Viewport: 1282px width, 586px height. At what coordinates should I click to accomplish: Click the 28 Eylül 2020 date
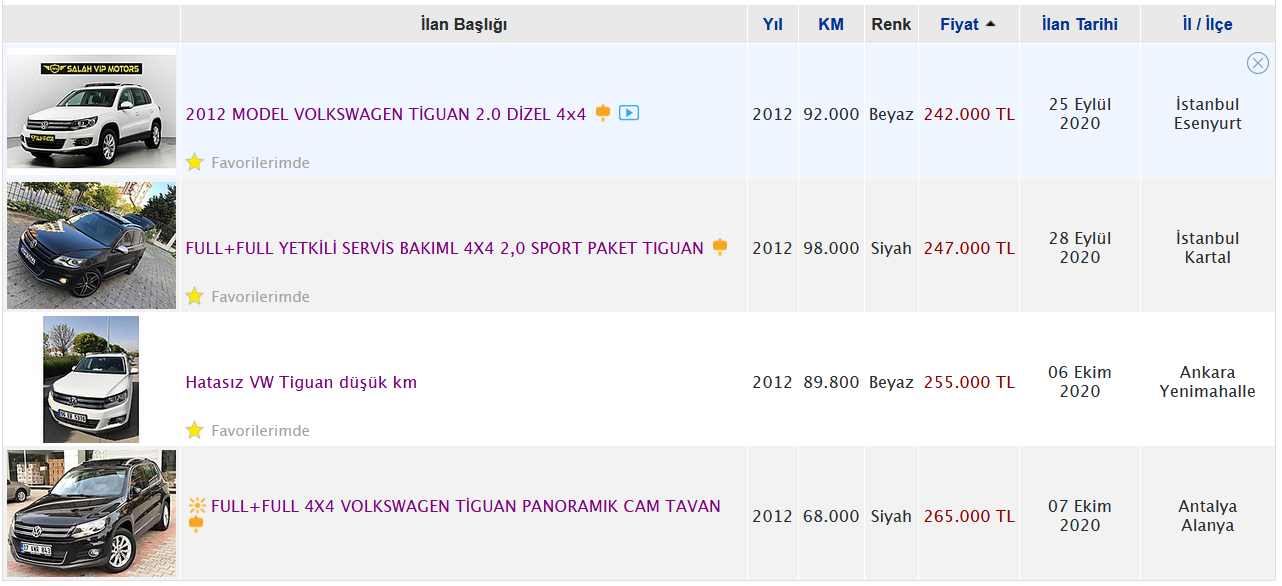1080,248
